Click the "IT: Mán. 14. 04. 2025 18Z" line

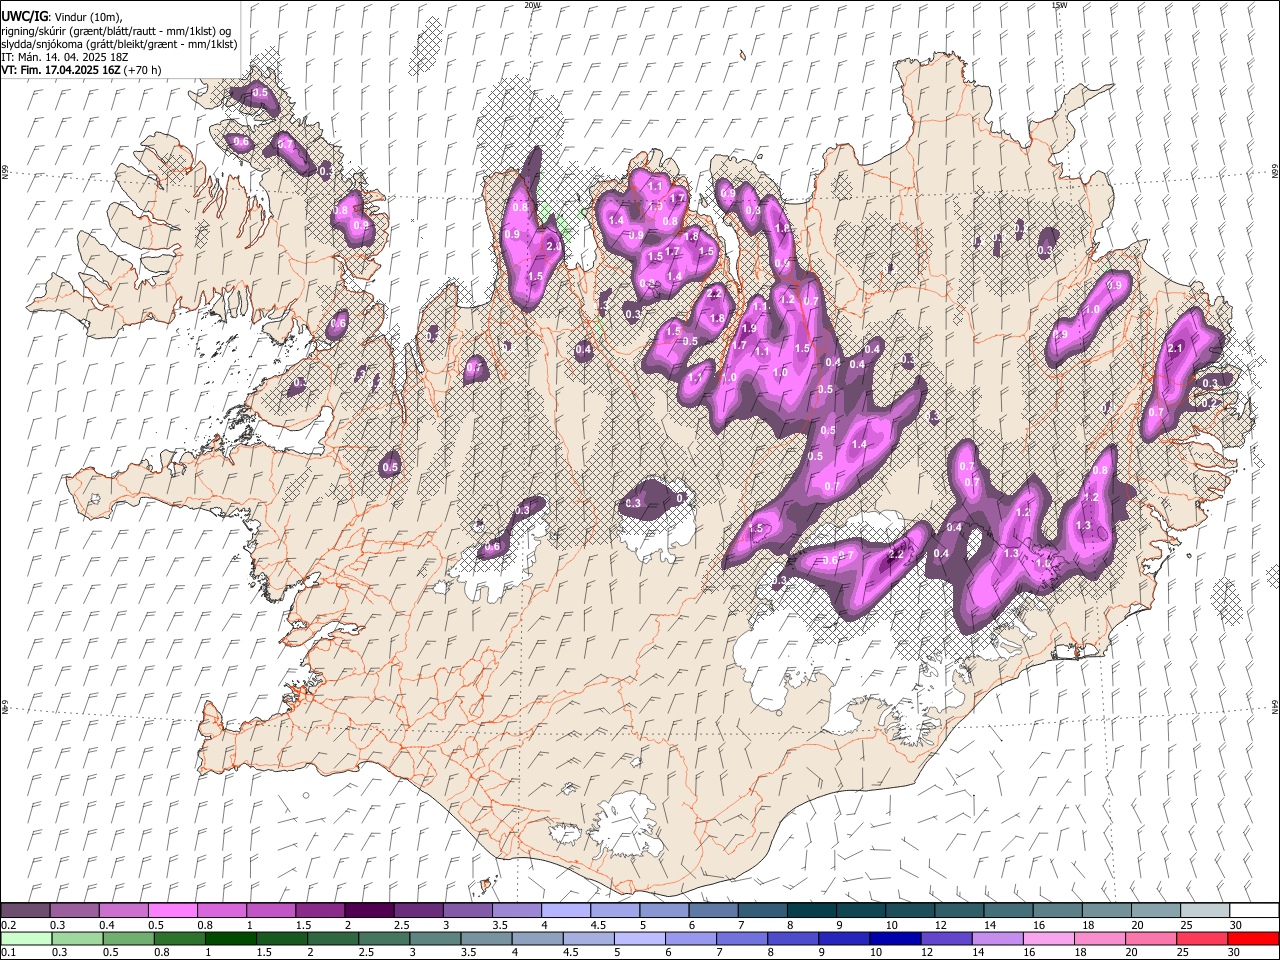(65, 57)
